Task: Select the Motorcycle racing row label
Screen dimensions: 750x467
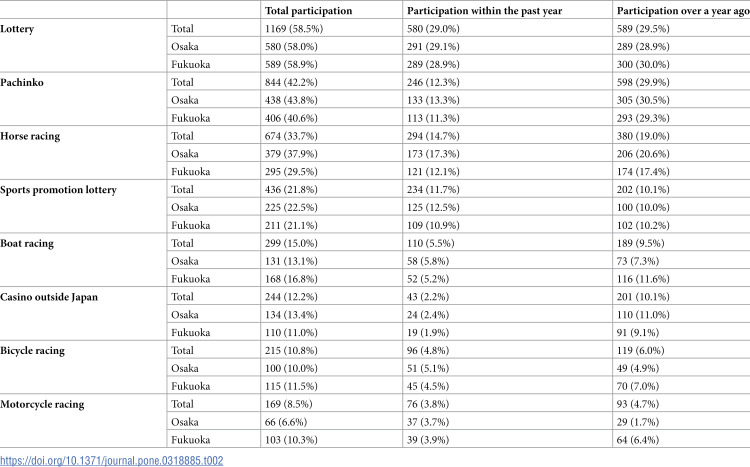Action: pos(42,404)
